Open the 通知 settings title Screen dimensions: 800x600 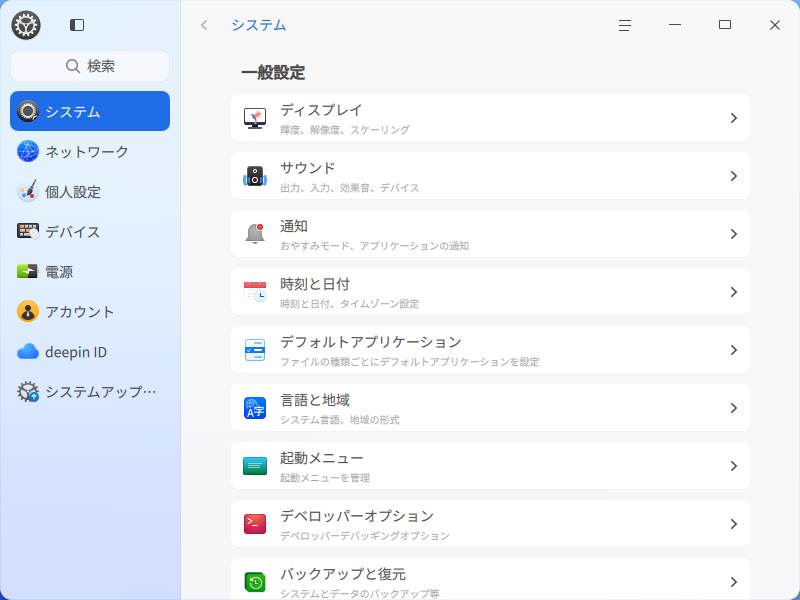coord(294,226)
